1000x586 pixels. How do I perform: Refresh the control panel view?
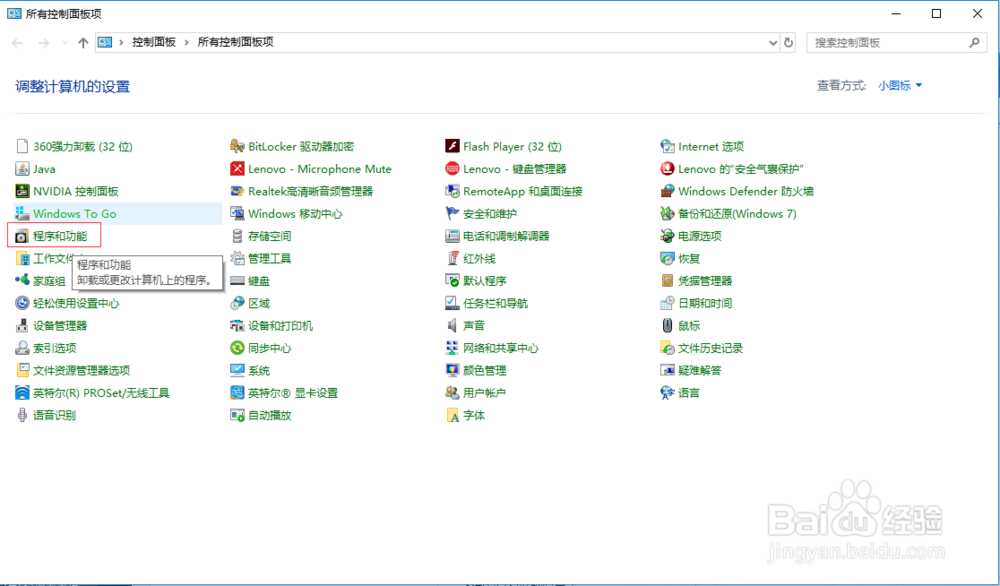(788, 43)
